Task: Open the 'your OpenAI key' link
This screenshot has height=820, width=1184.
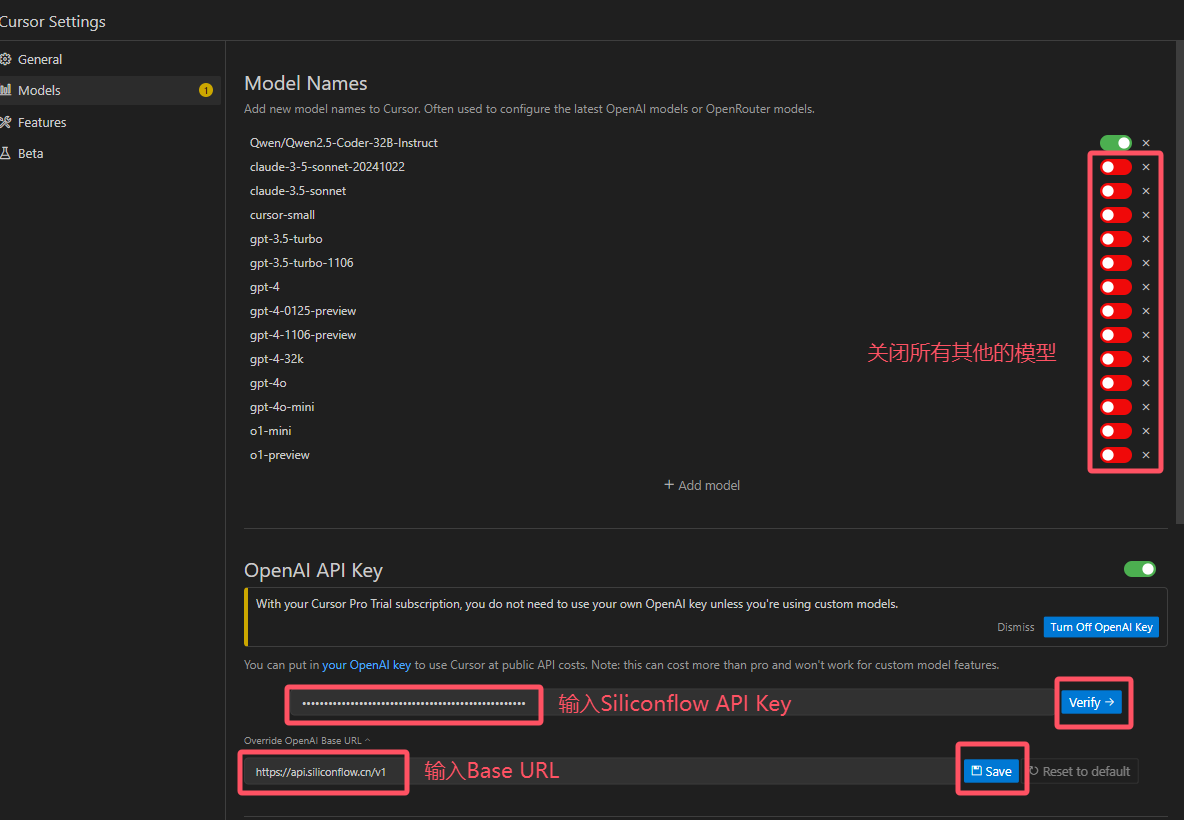Action: coord(366,664)
